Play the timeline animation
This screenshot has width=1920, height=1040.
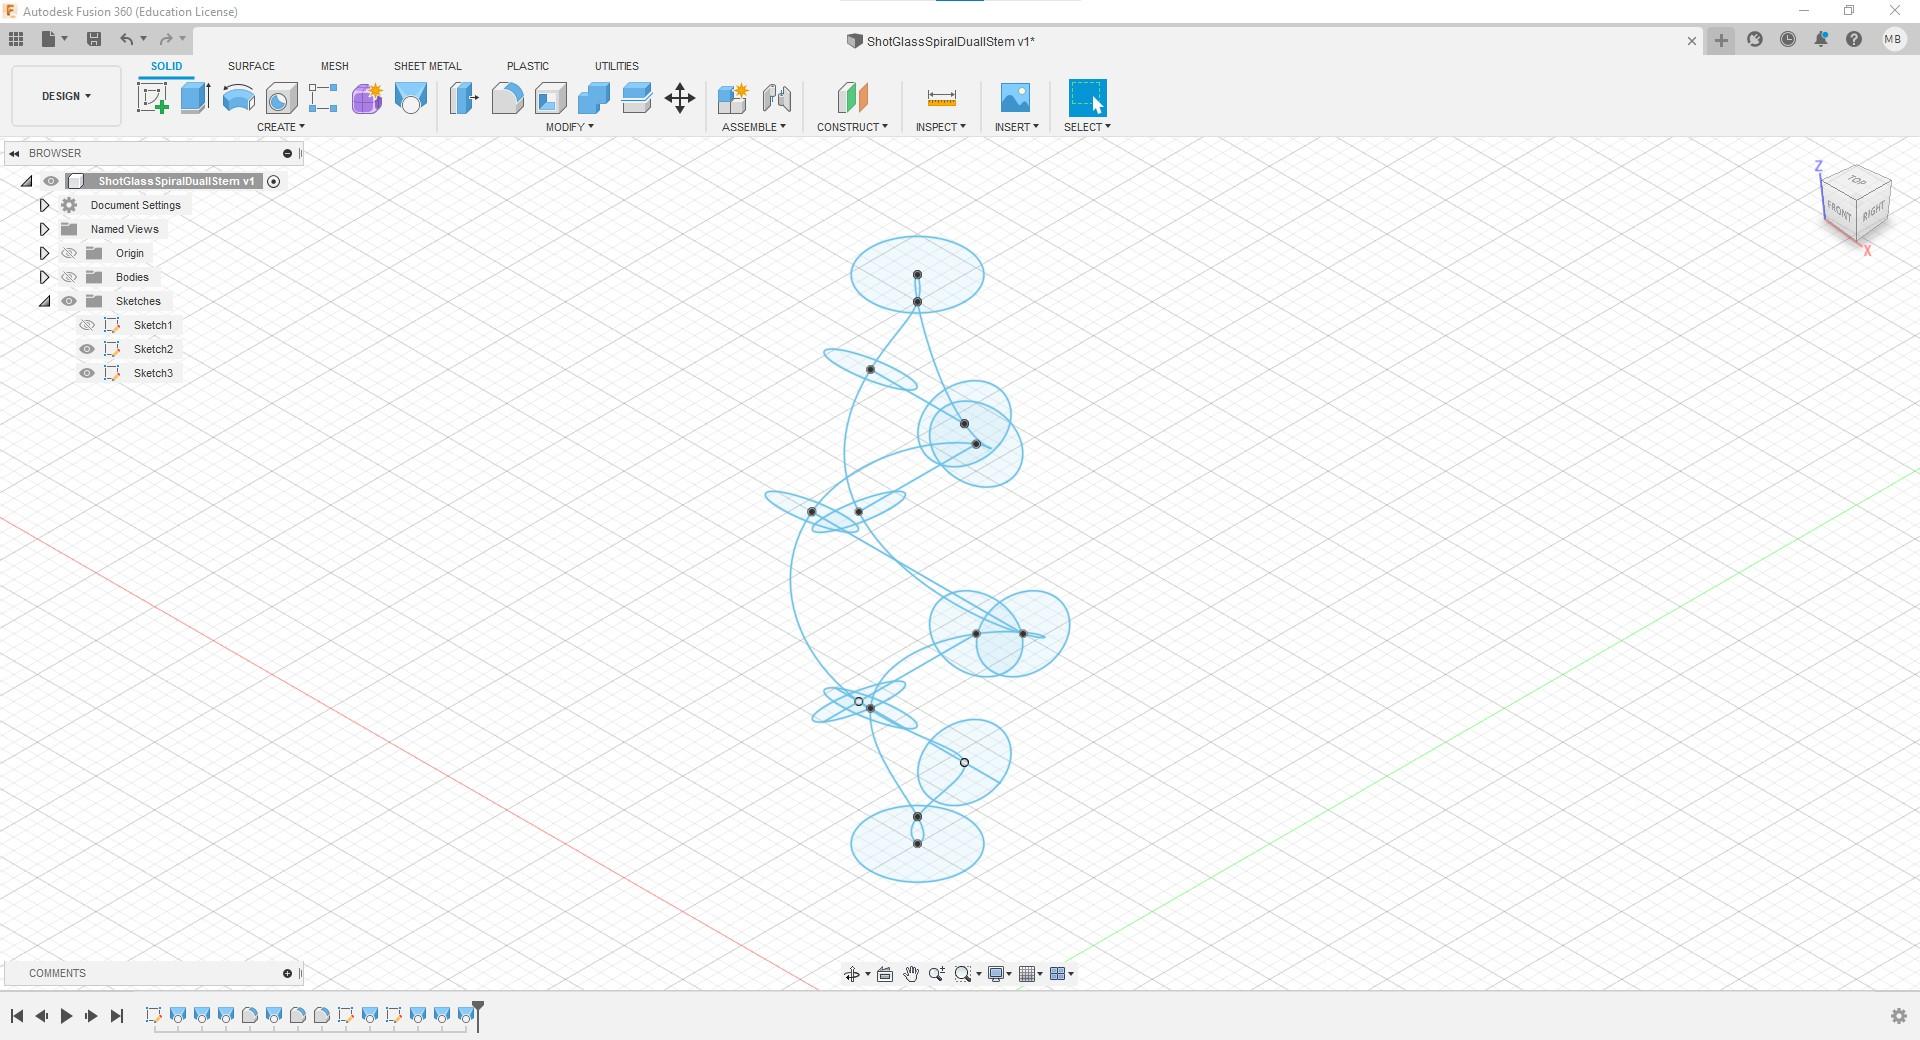click(x=66, y=1016)
